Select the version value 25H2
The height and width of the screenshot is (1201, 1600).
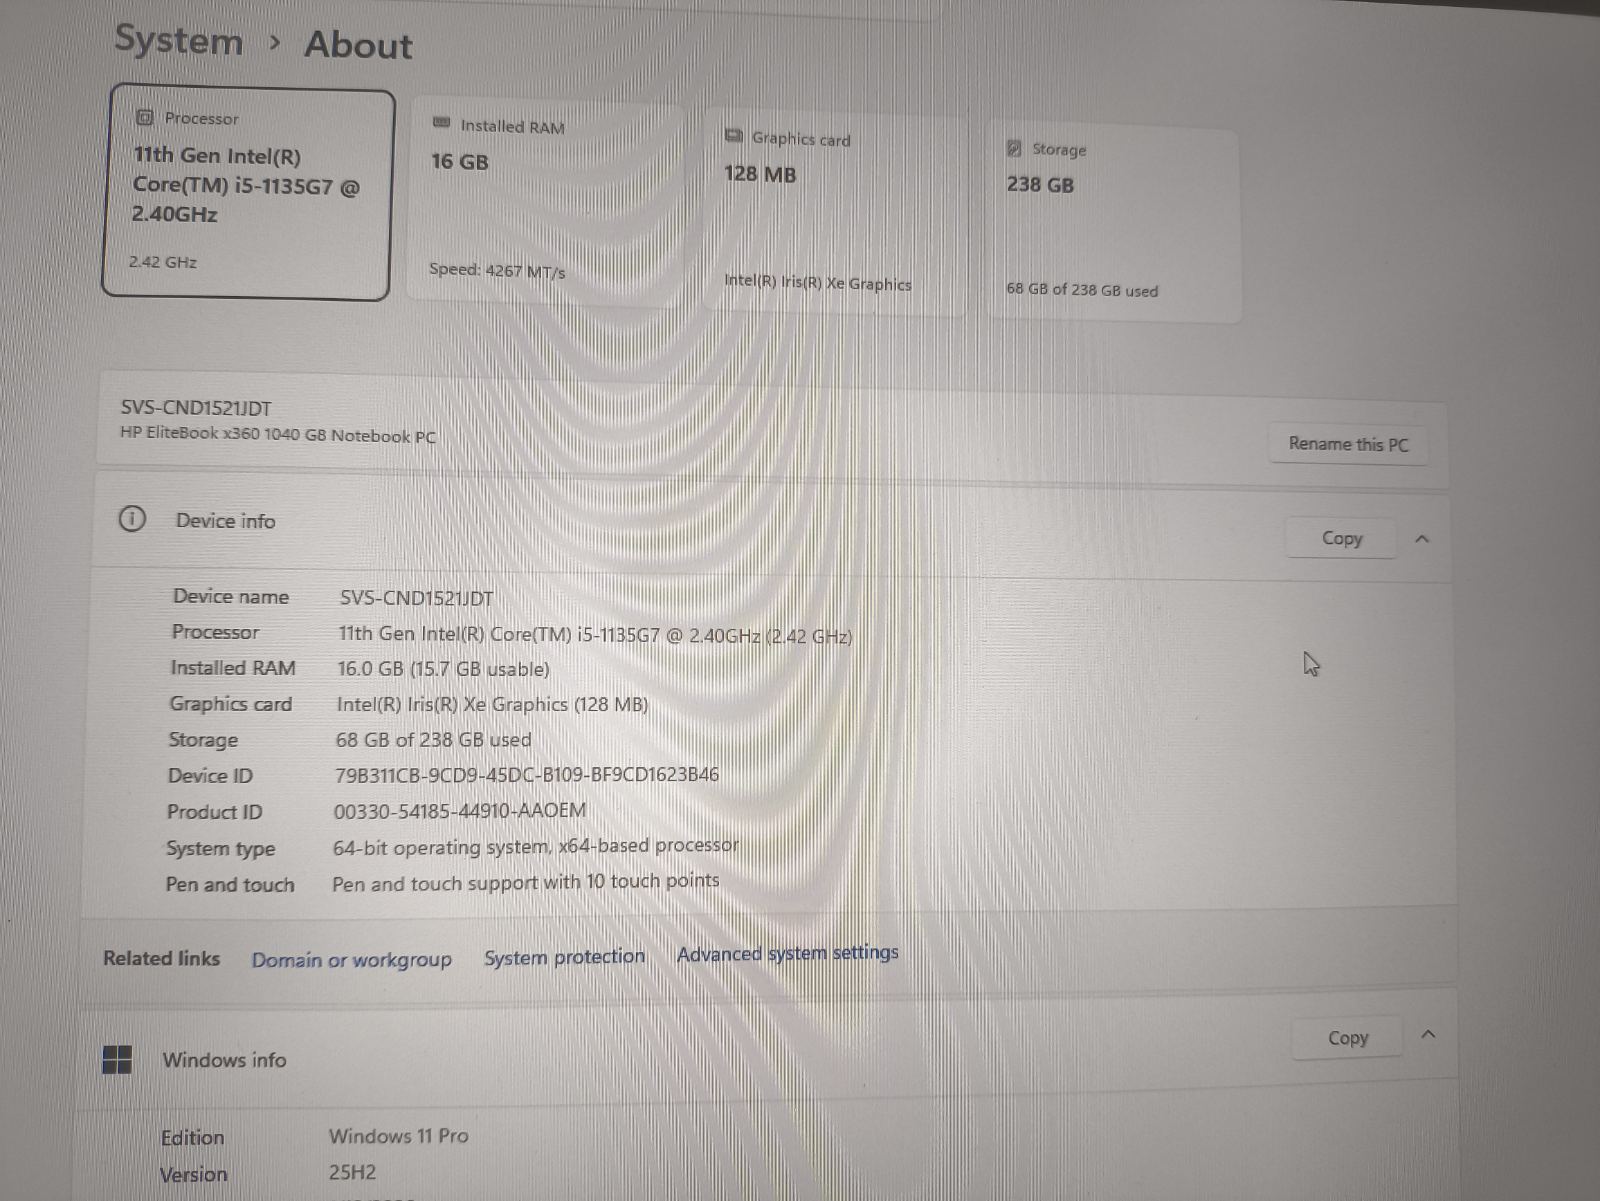point(352,1172)
